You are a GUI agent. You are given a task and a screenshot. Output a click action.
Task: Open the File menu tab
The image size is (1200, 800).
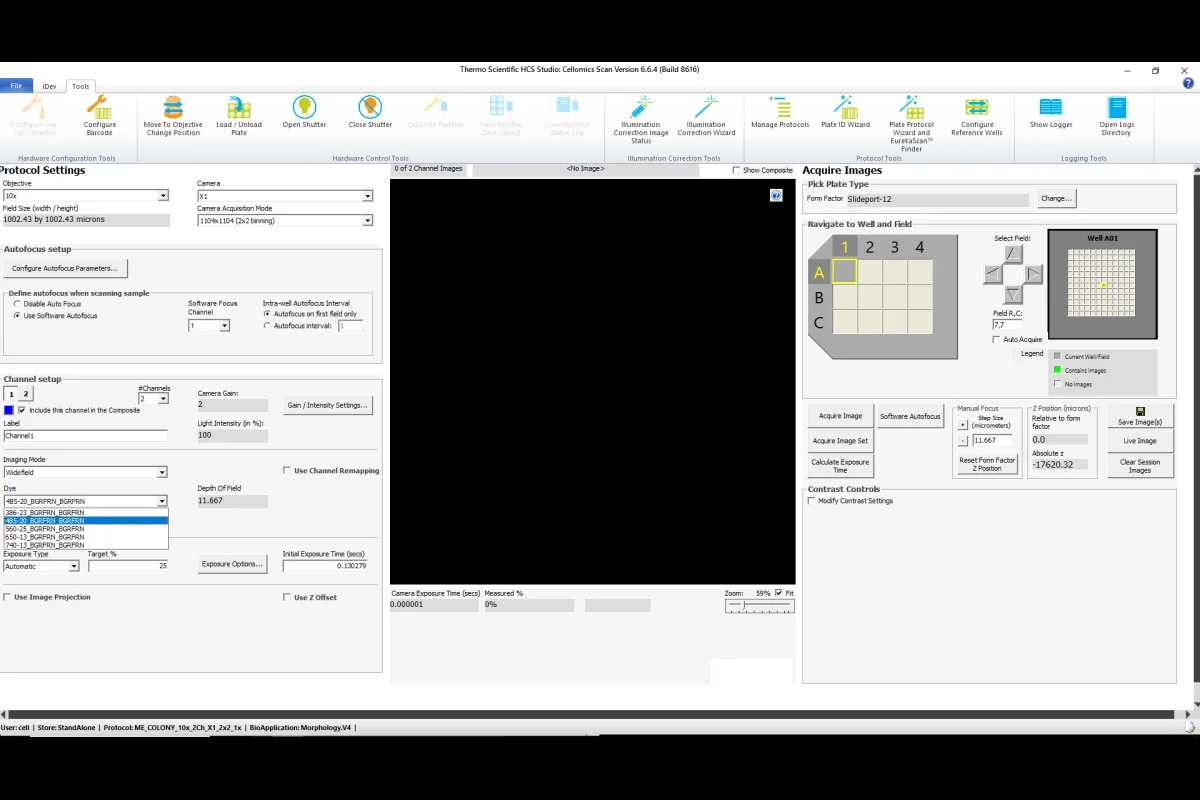click(16, 86)
